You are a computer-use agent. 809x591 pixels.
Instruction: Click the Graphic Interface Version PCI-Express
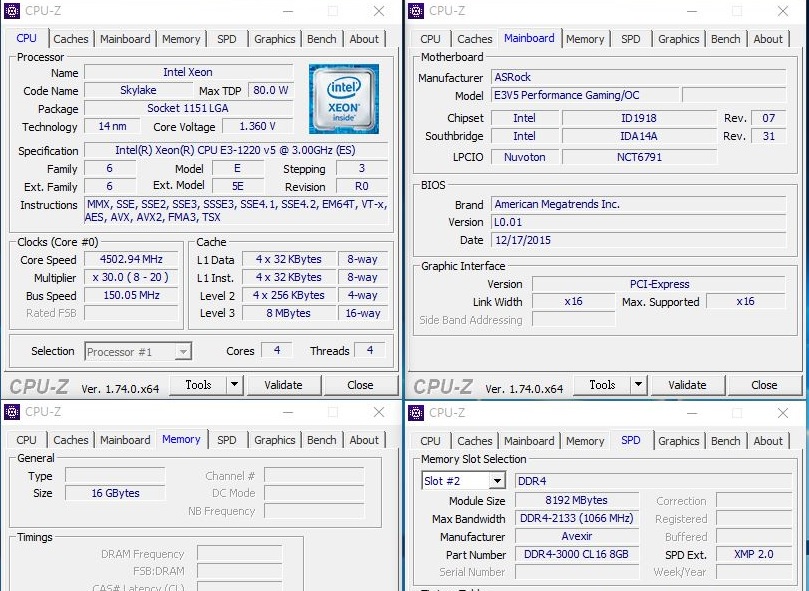pyautogui.click(x=659, y=284)
